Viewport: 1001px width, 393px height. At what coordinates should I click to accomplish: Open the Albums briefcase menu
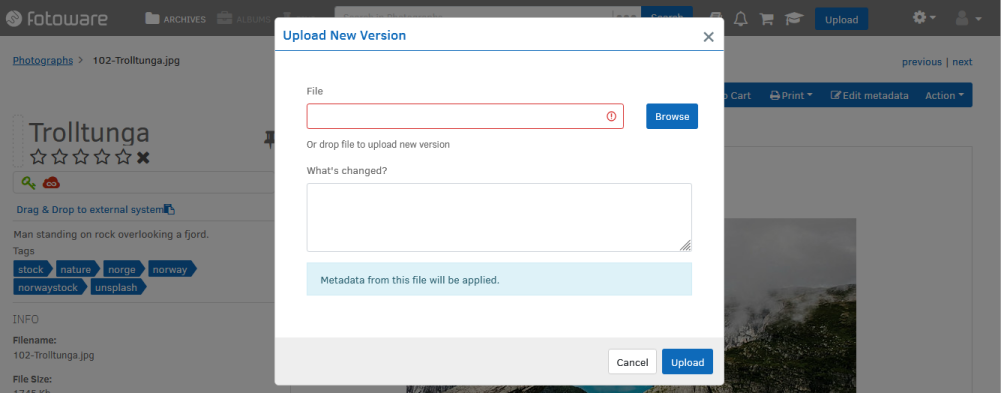tap(244, 19)
